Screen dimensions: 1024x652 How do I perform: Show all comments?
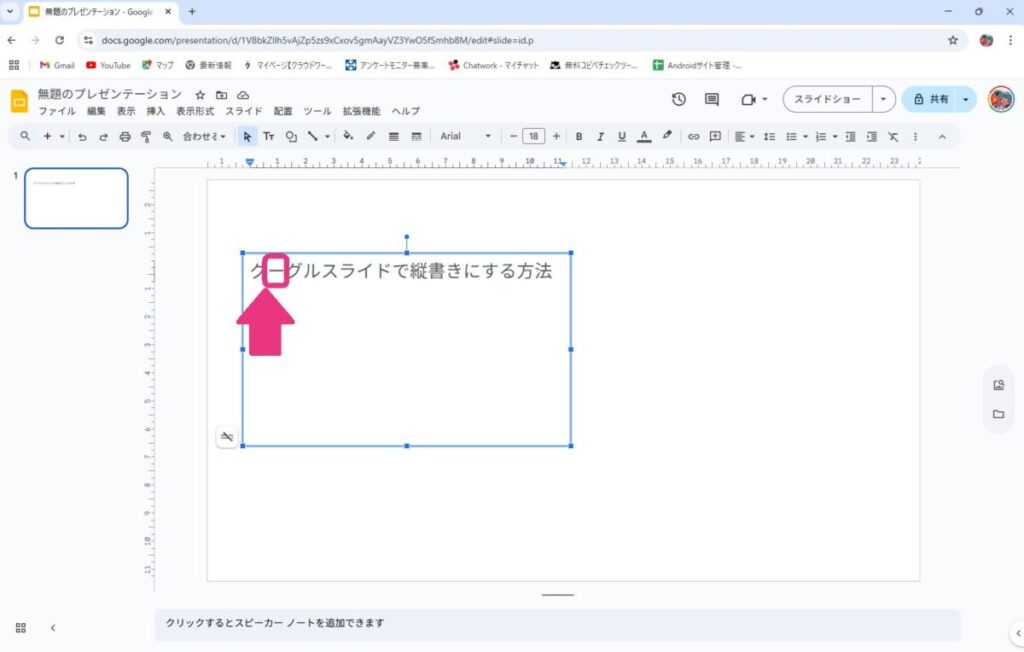point(712,99)
